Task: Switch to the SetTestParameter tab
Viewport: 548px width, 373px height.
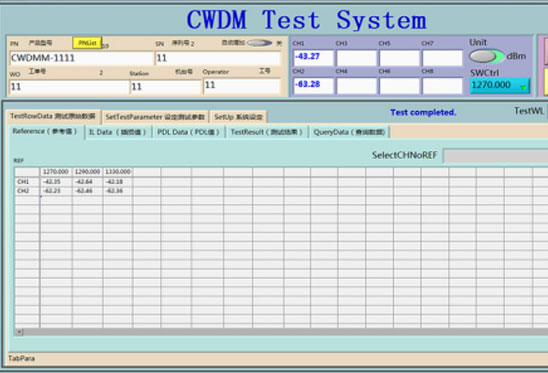Action: 155,117
